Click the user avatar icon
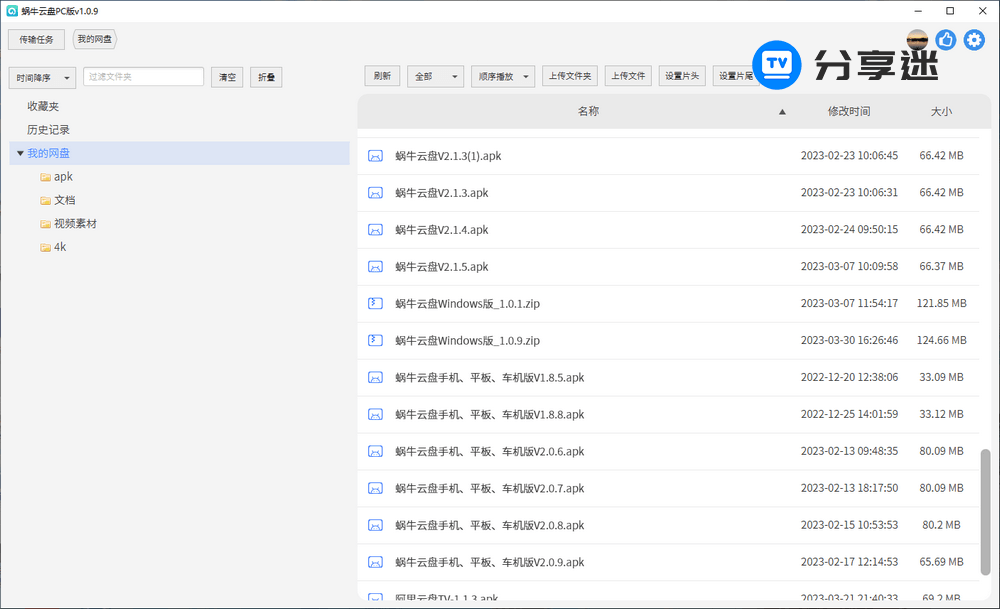This screenshot has width=1000, height=609. [916, 39]
